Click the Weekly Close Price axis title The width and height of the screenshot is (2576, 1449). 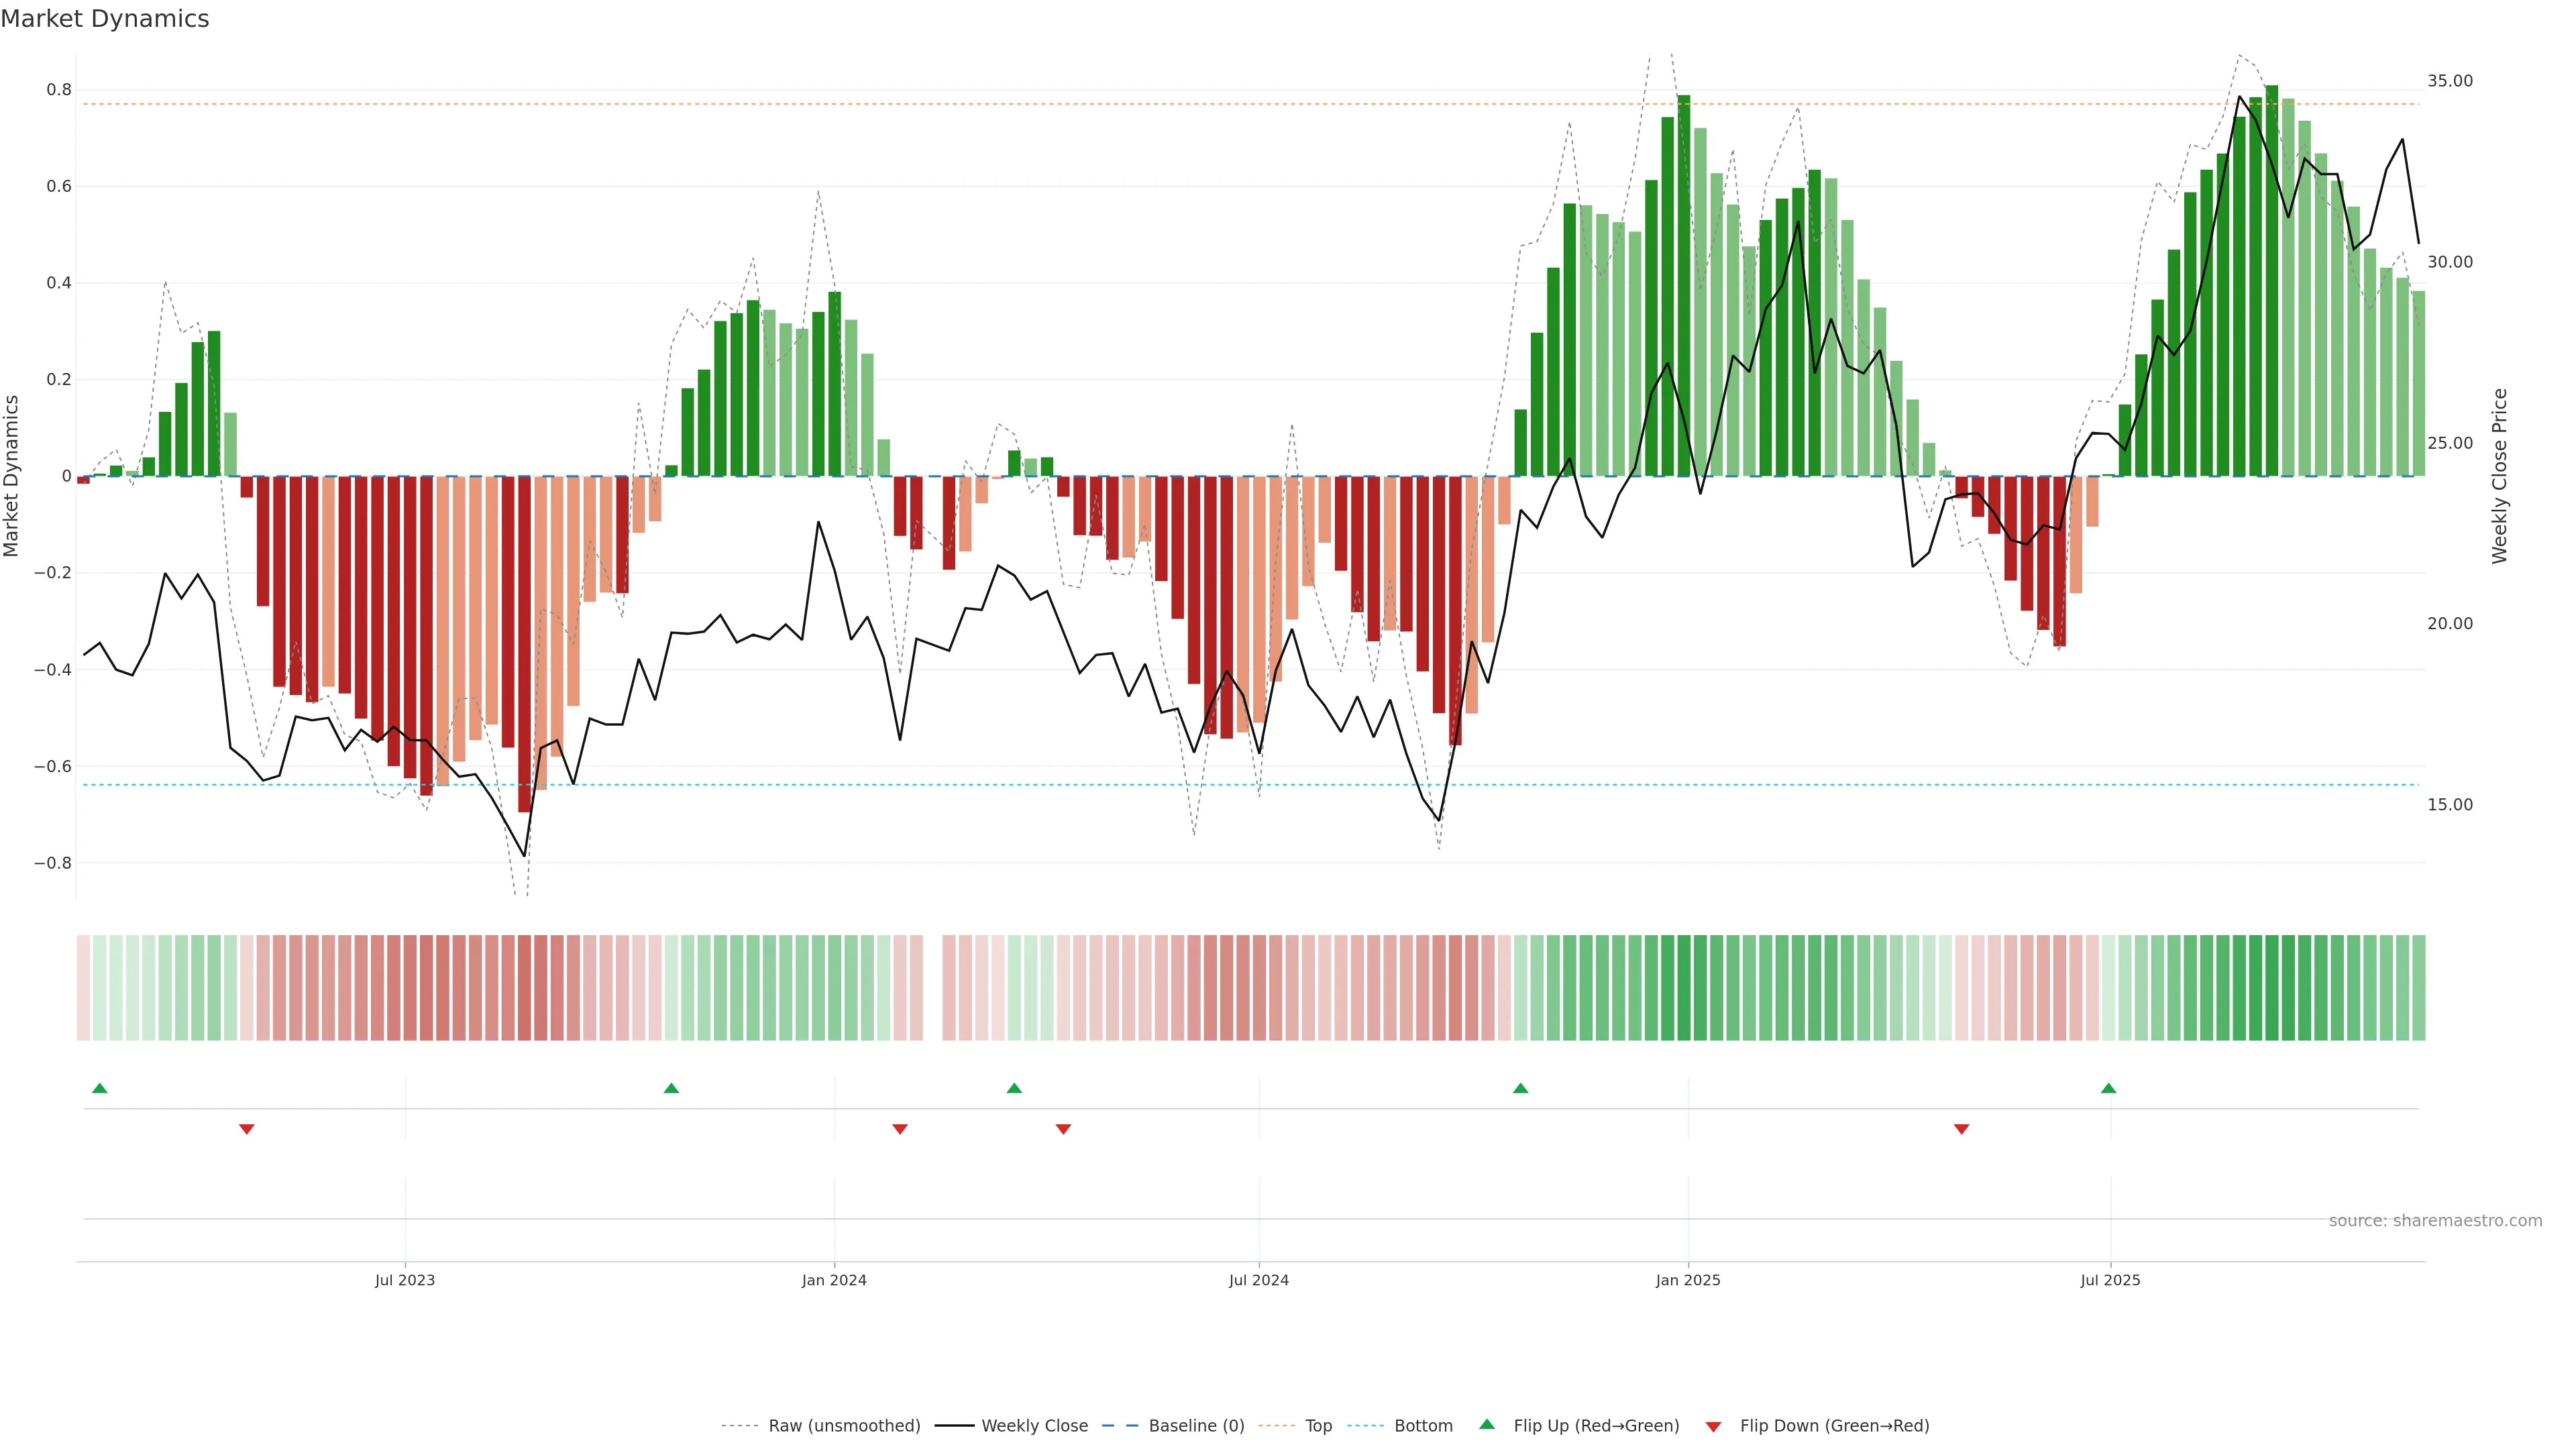(2499, 476)
